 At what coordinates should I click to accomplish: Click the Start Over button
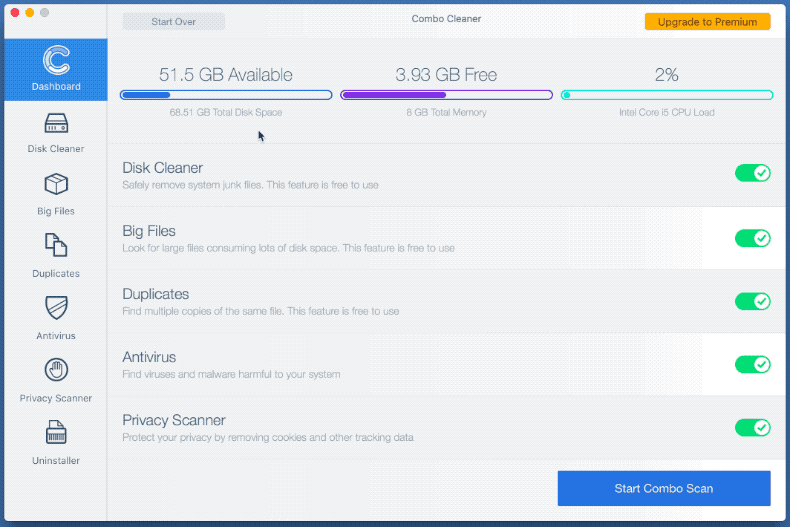pos(173,21)
